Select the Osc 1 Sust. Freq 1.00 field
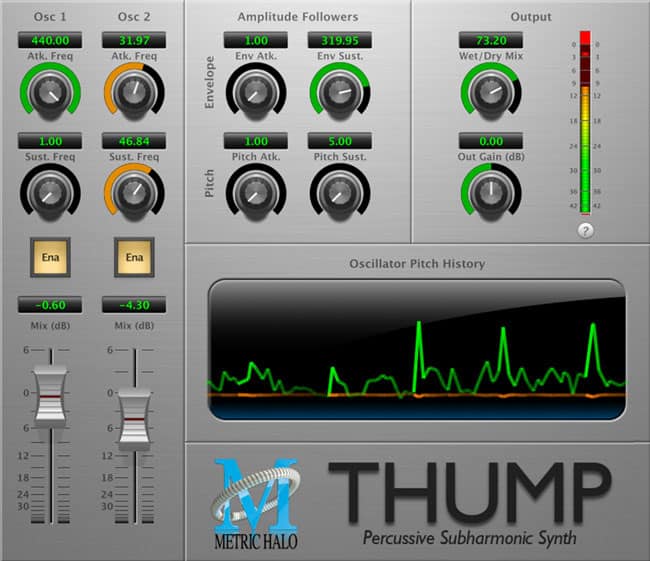650x561 pixels. (50, 141)
